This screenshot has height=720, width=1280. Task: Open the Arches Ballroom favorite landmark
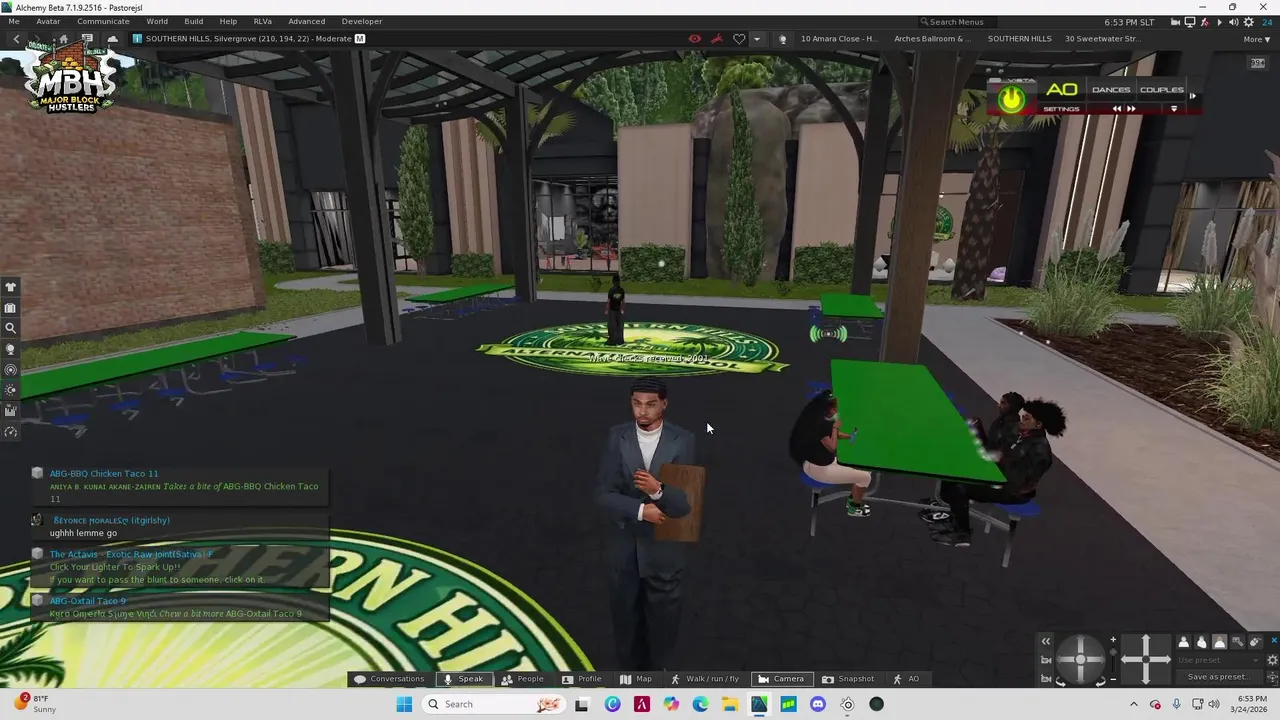[x=932, y=39]
